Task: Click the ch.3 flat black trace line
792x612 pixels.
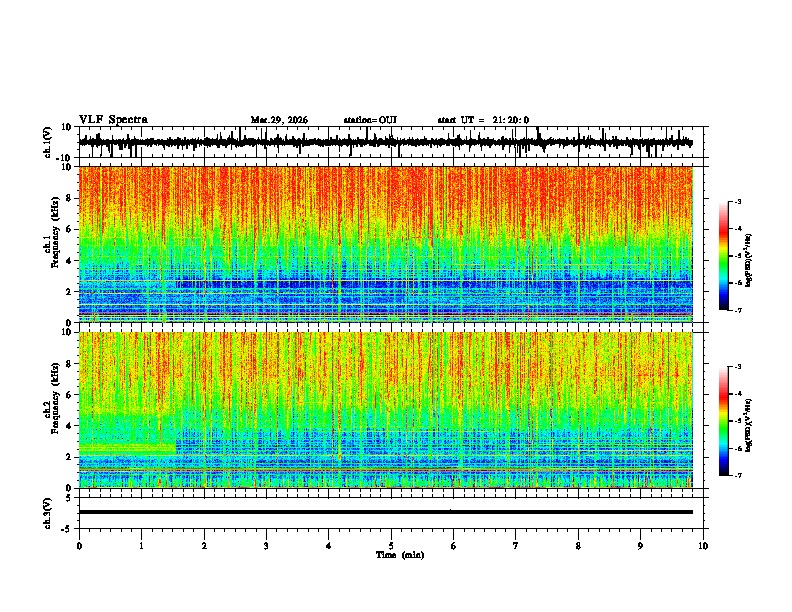Action: [x=386, y=512]
